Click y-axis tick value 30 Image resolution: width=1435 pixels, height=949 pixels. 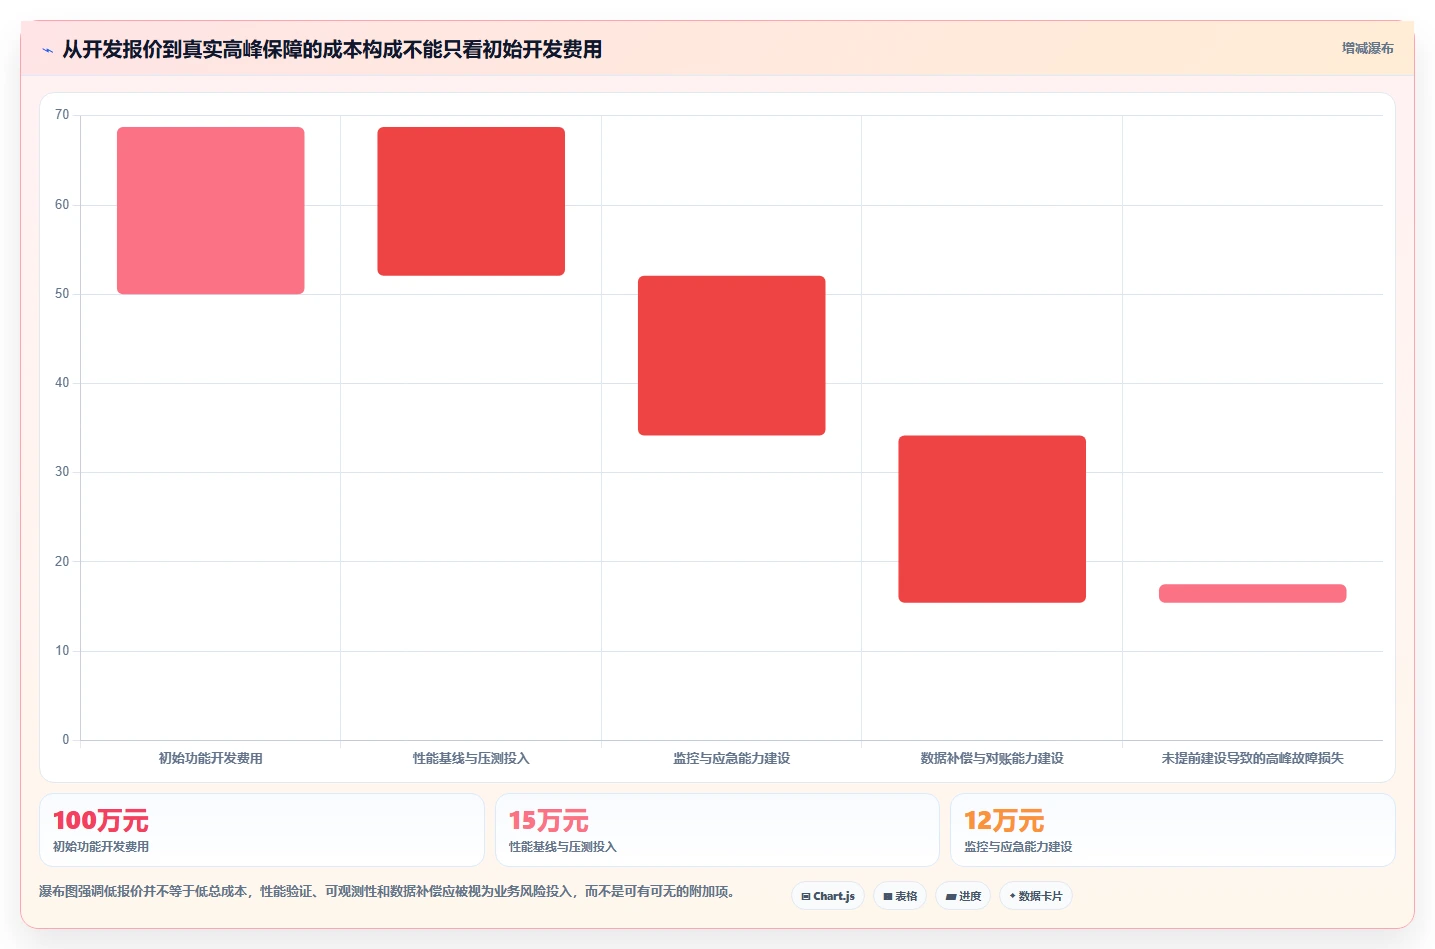coord(62,472)
